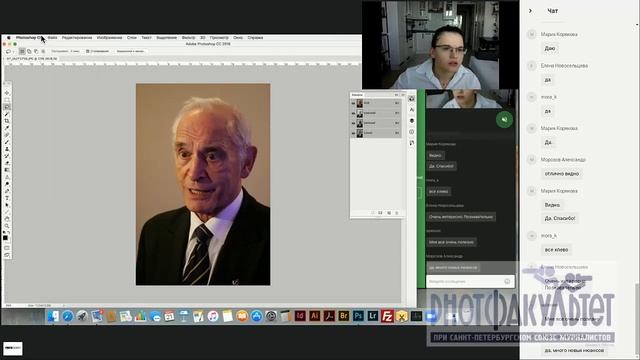Click the Photoshop icon in Dock
The height and width of the screenshot is (360, 640).
coord(358,316)
